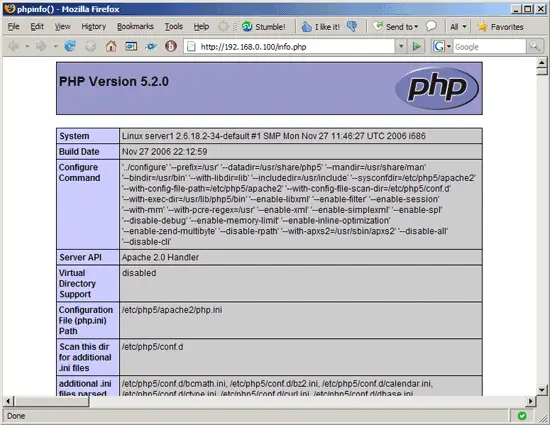This screenshot has height=425, width=550.
Task: Click the 'PHP Version 5.2.0' heading
Action: 114,81
